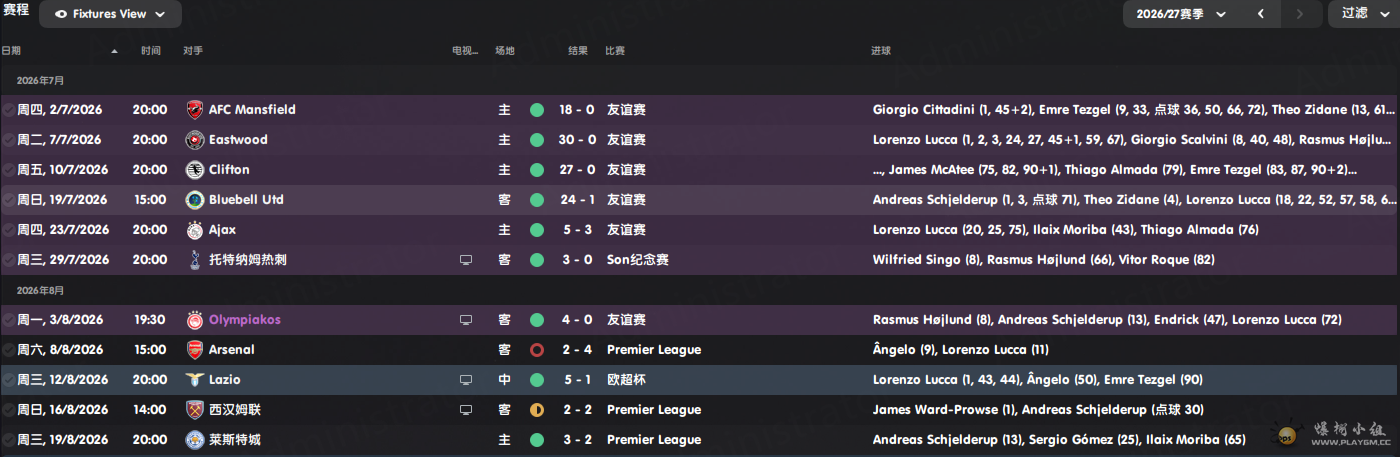Viewport: 1400px width, 457px height.
Task: Click TV broadcast icon on Lazio row
Action: click(465, 380)
